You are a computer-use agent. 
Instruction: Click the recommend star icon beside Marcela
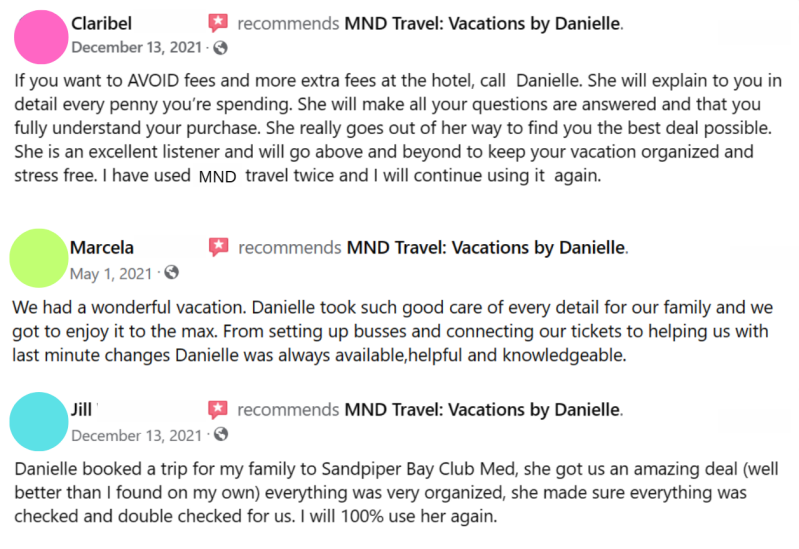click(x=217, y=247)
